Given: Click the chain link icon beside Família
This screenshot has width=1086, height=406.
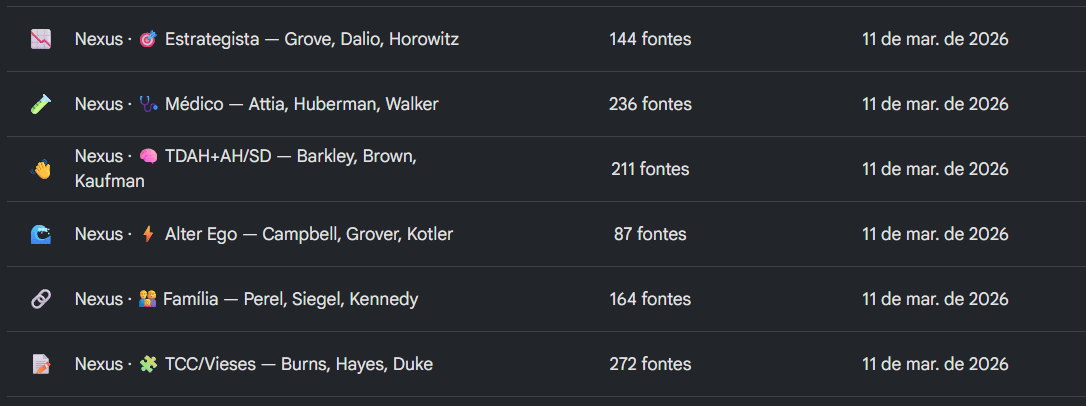Looking at the screenshot, I should tap(41, 300).
